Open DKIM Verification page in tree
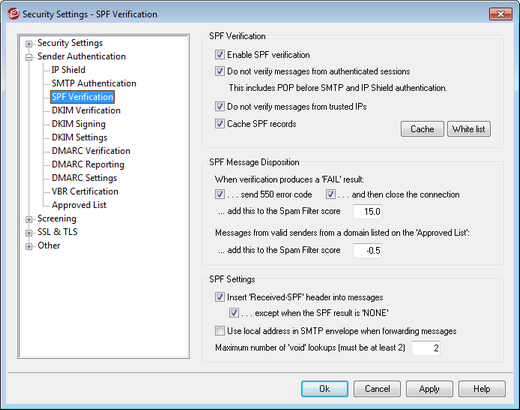520x410 pixels. point(86,110)
